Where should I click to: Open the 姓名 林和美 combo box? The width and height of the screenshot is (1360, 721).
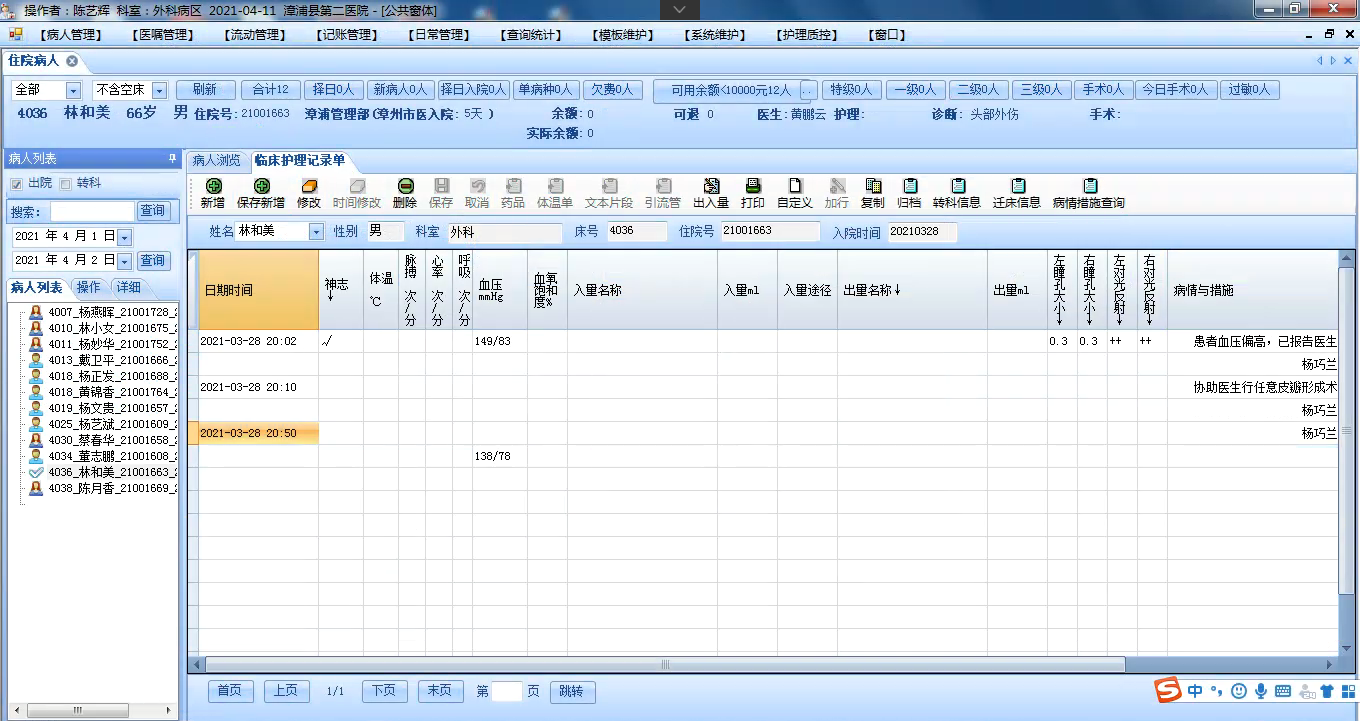pos(316,232)
